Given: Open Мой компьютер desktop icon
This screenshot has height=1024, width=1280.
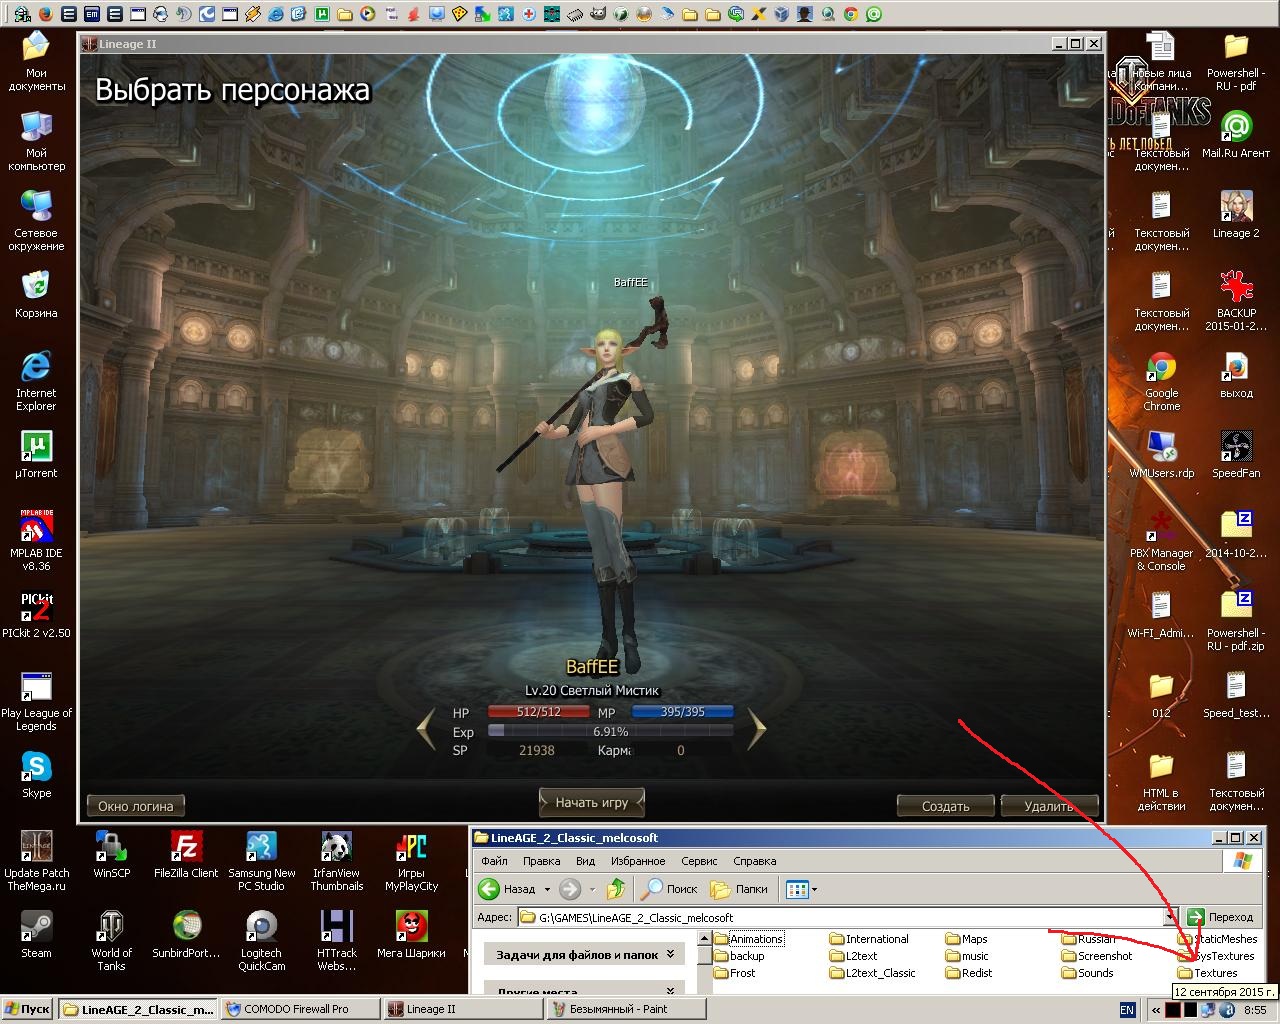Looking at the screenshot, I should pos(36,141).
